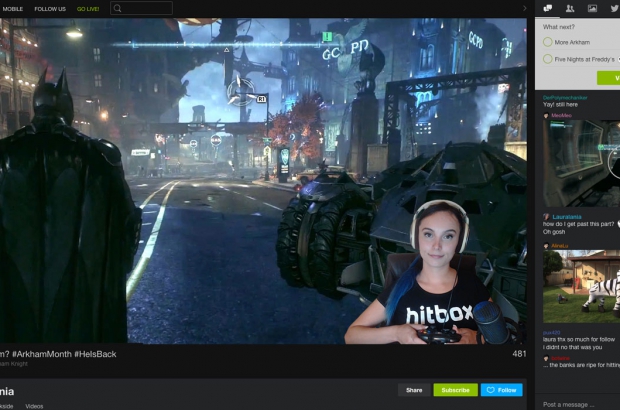
Task: Click the #ArkhamMonth #HelsBack stream title
Action: pyautogui.click(x=58, y=354)
